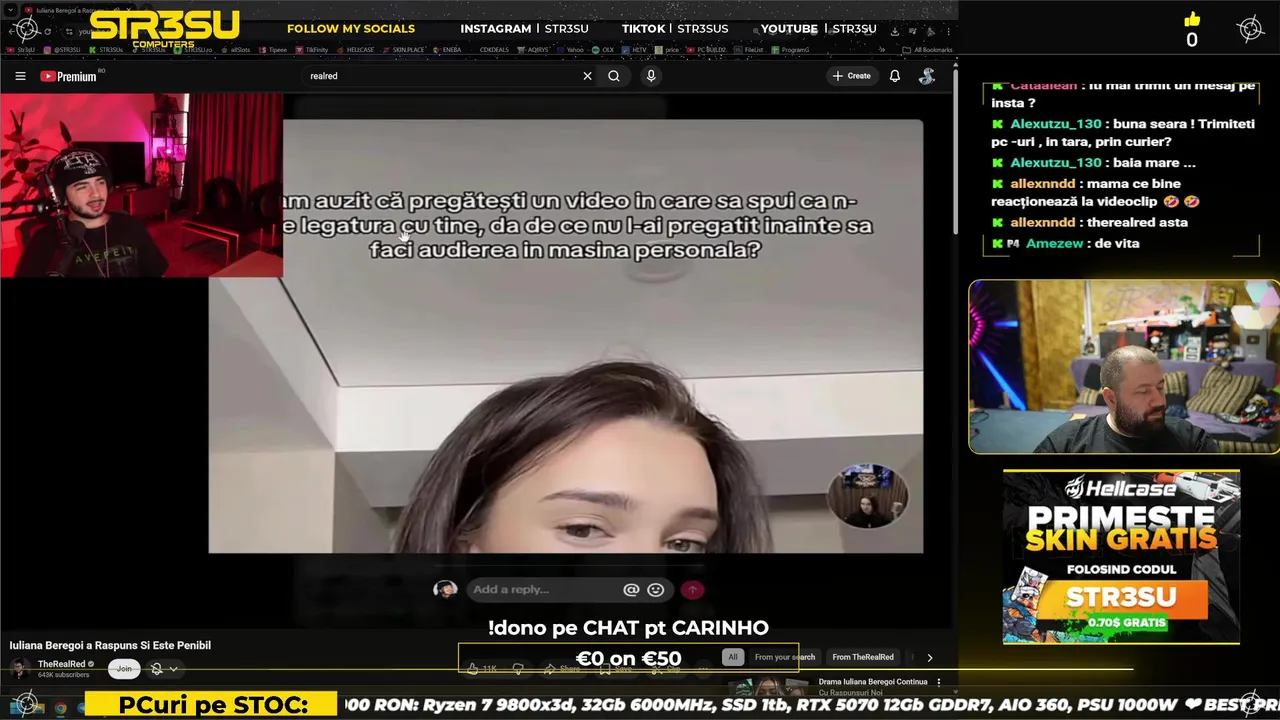
Task: Select the 'From your search' chip
Action: 785,657
